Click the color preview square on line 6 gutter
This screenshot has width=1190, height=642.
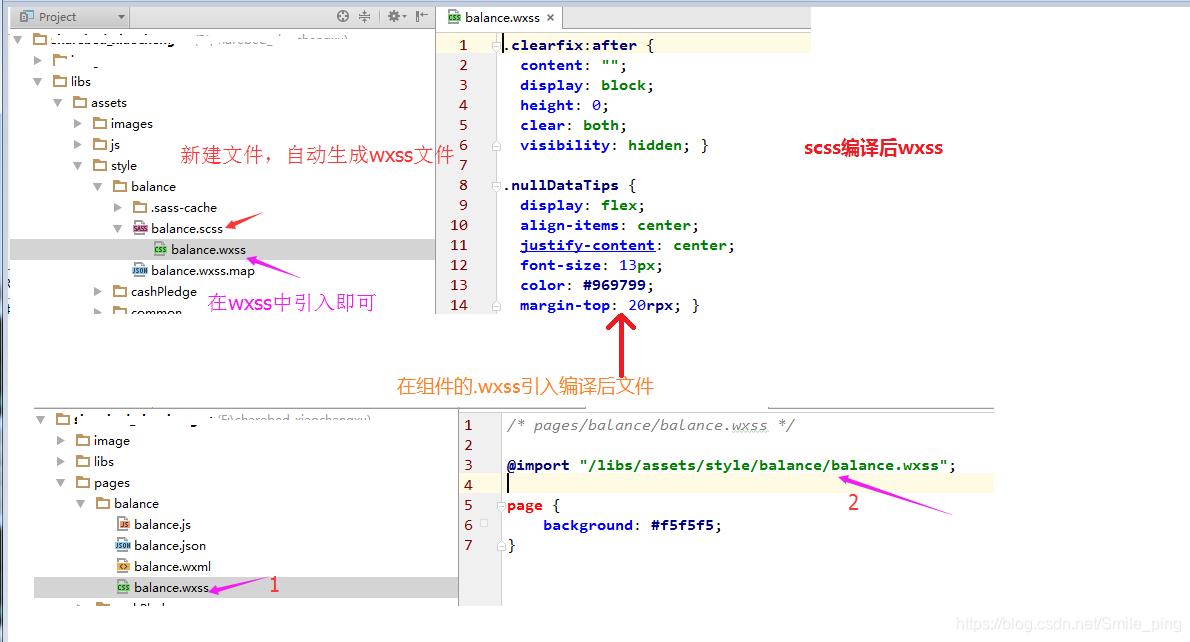point(484,523)
